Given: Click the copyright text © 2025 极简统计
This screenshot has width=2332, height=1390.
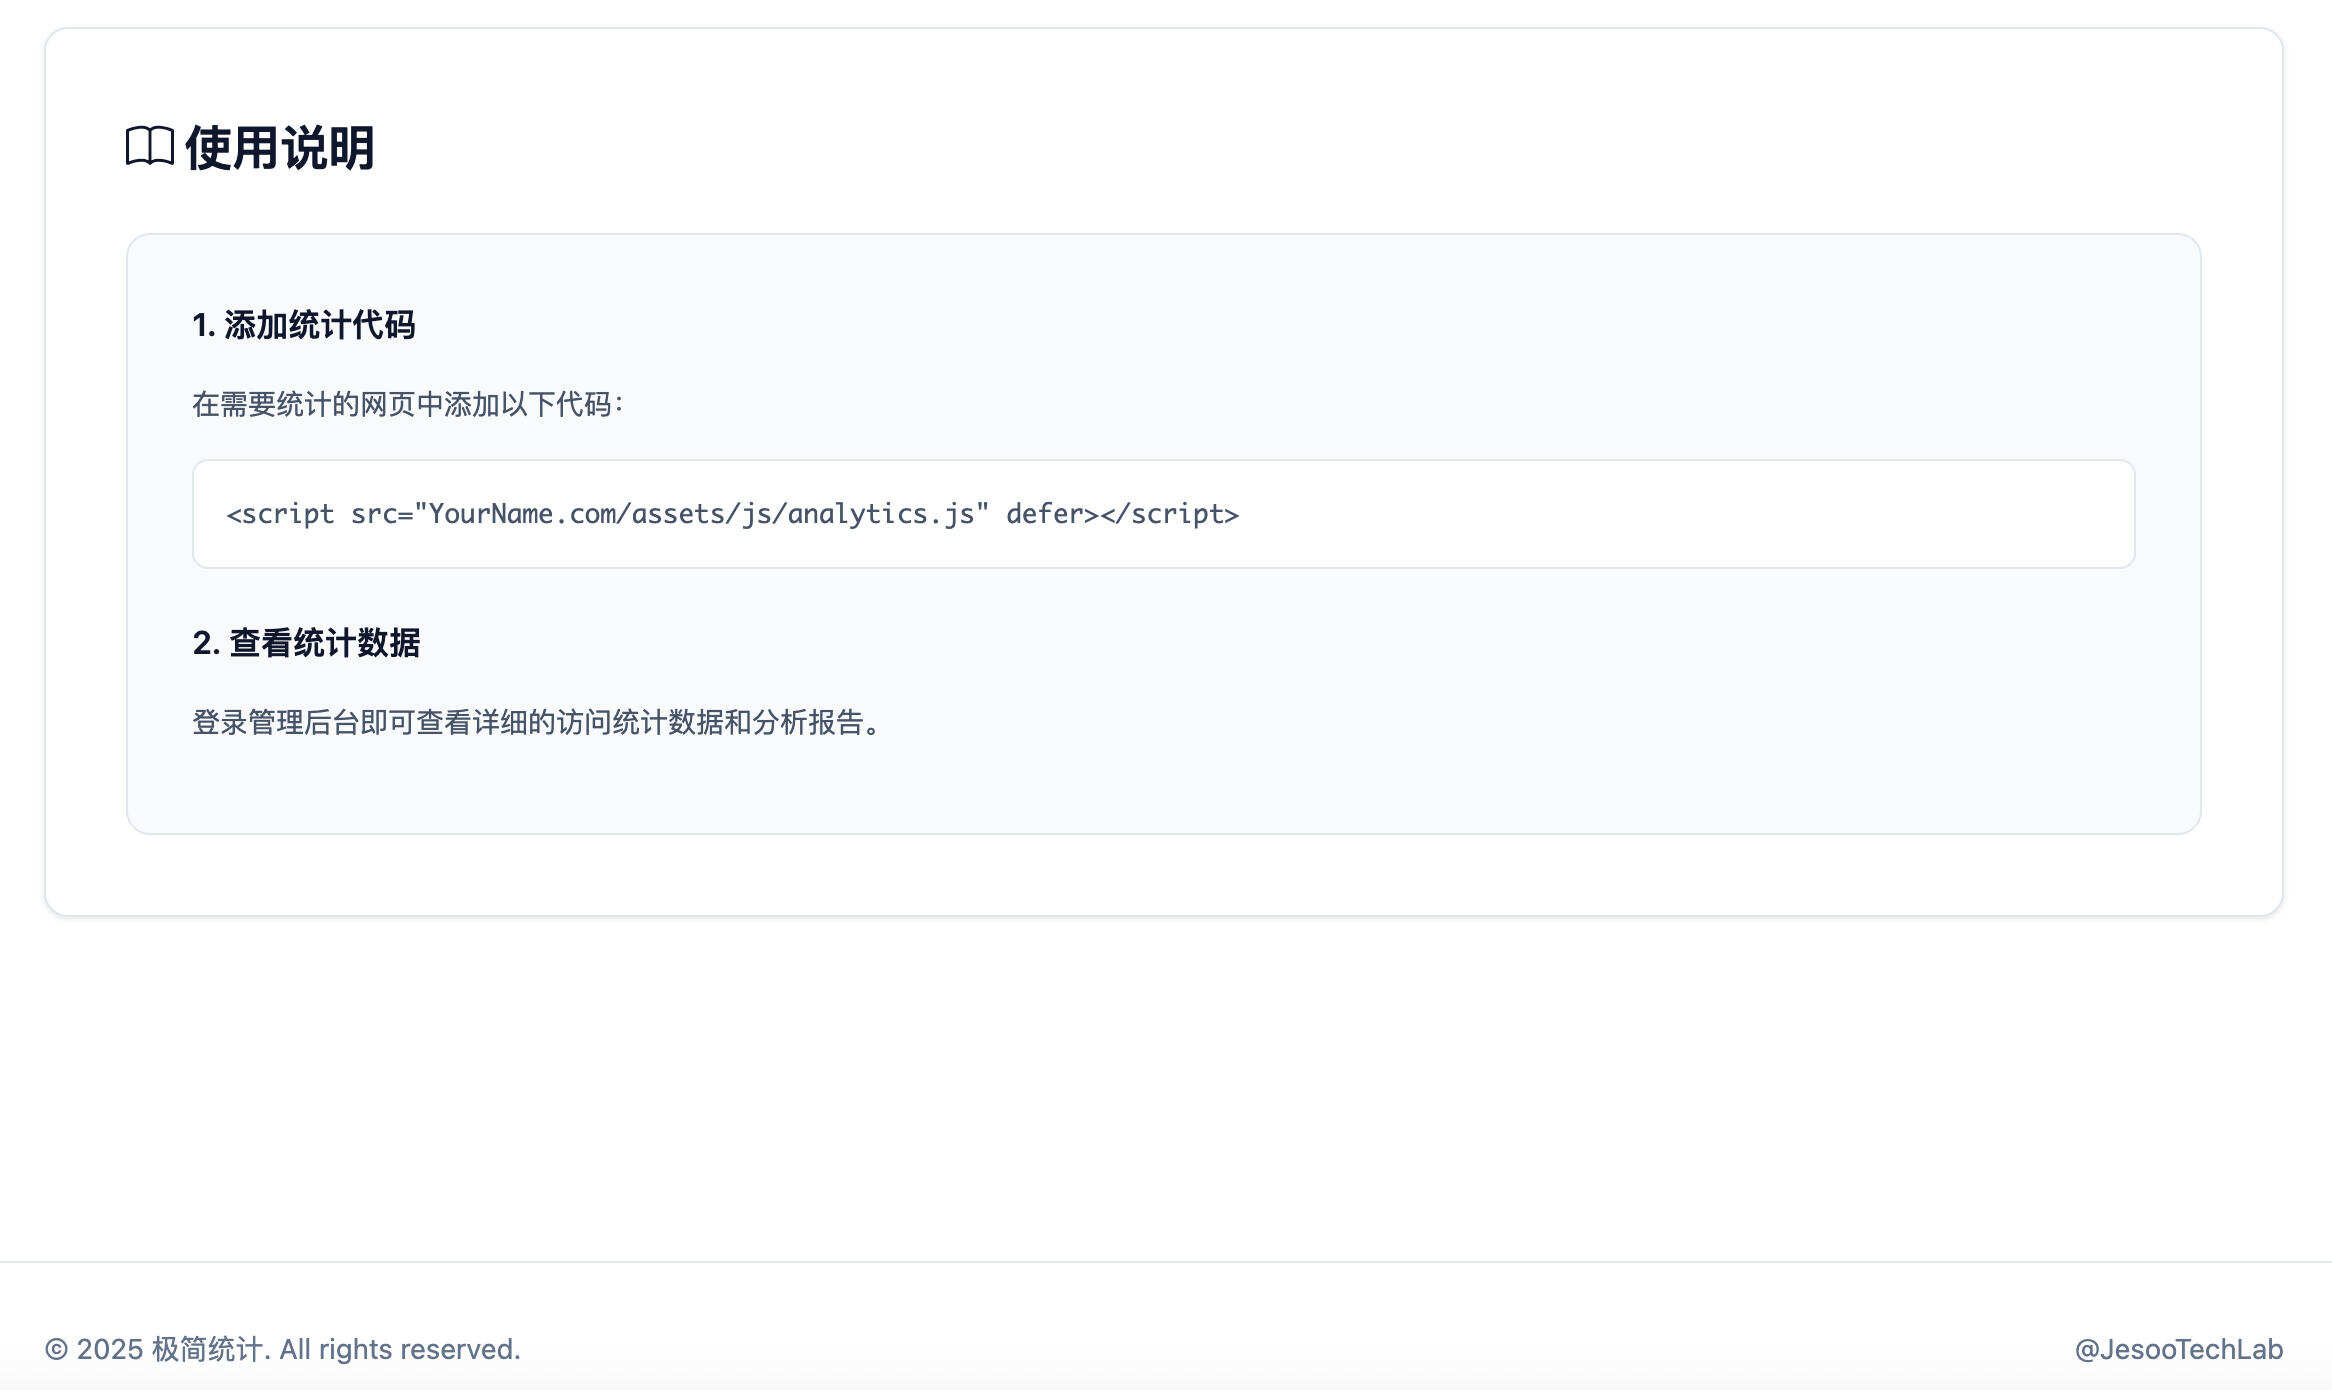Looking at the screenshot, I should [157, 1349].
